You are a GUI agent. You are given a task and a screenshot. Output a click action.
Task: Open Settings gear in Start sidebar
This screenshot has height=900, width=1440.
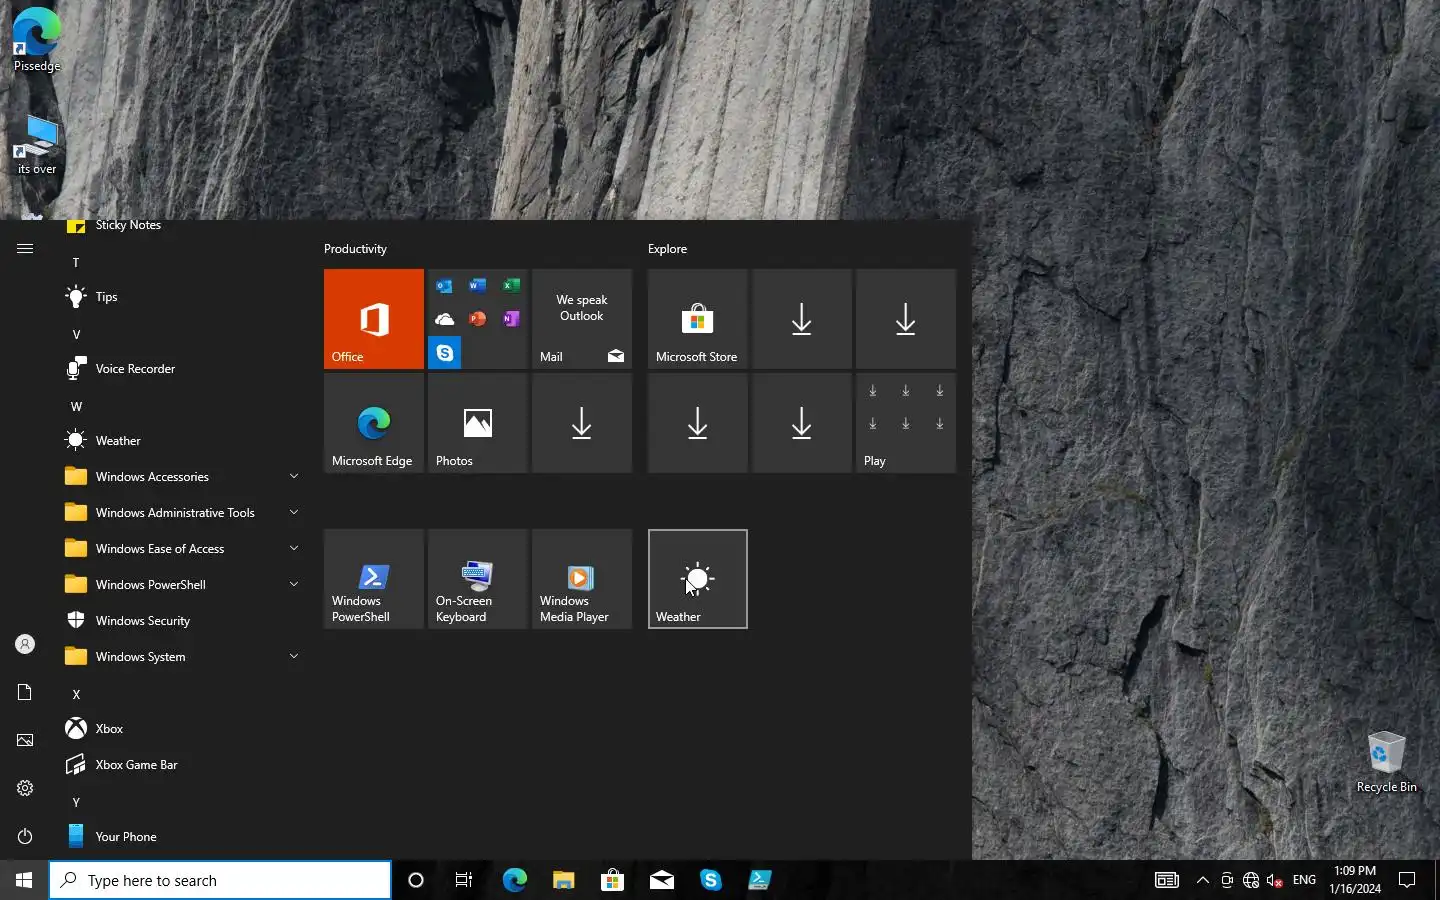coord(25,788)
